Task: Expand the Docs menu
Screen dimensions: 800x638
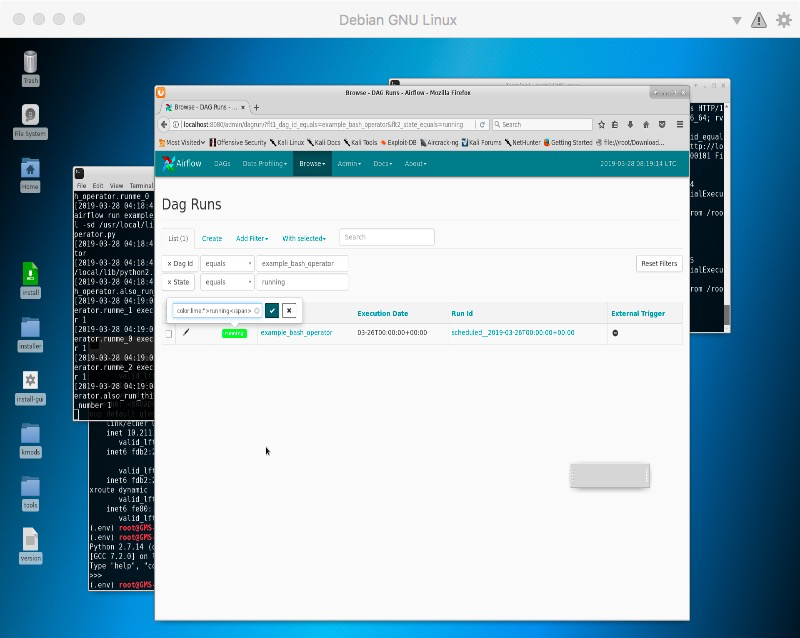Action: (x=383, y=164)
